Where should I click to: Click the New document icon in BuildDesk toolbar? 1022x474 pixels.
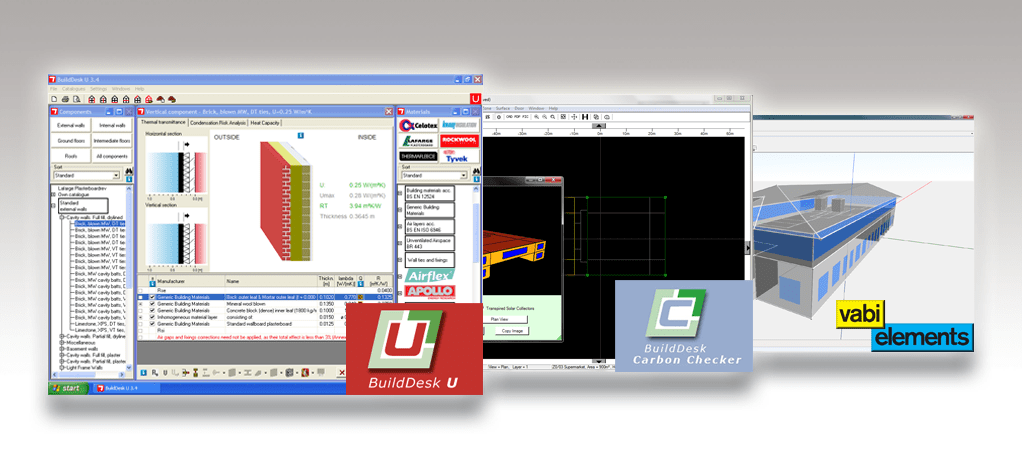tap(54, 99)
